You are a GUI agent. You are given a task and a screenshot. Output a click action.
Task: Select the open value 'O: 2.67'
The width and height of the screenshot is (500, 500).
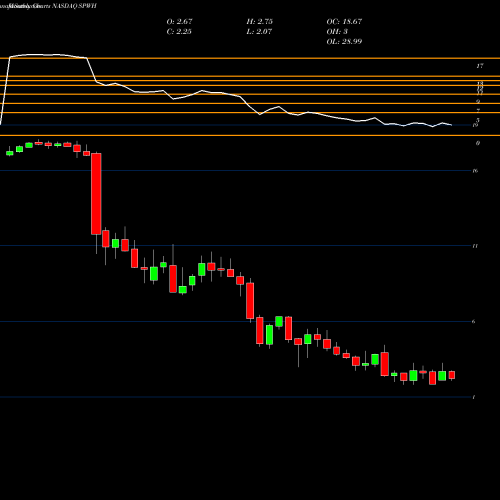[x=179, y=21]
